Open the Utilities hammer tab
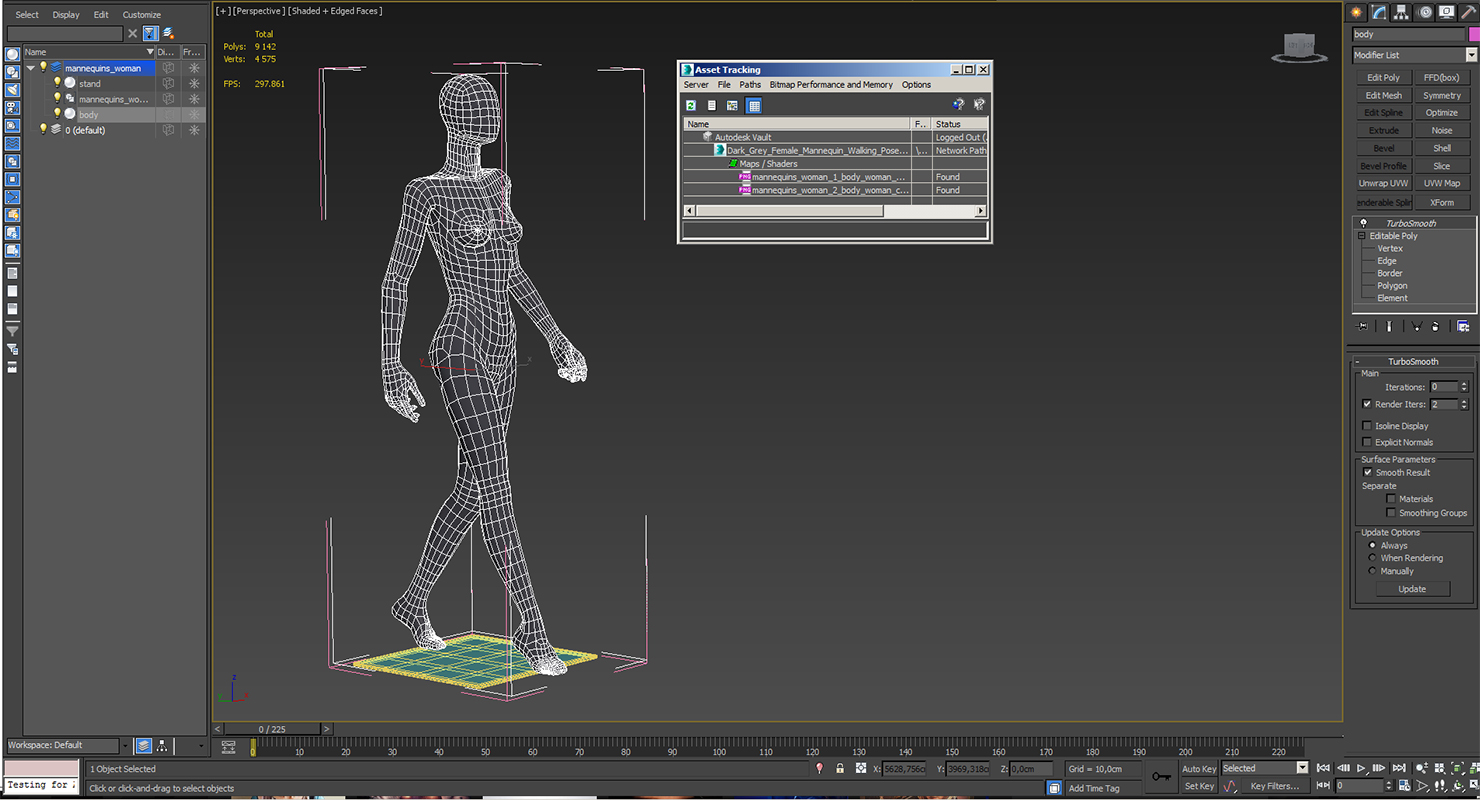The height and width of the screenshot is (800, 1480). [1469, 12]
